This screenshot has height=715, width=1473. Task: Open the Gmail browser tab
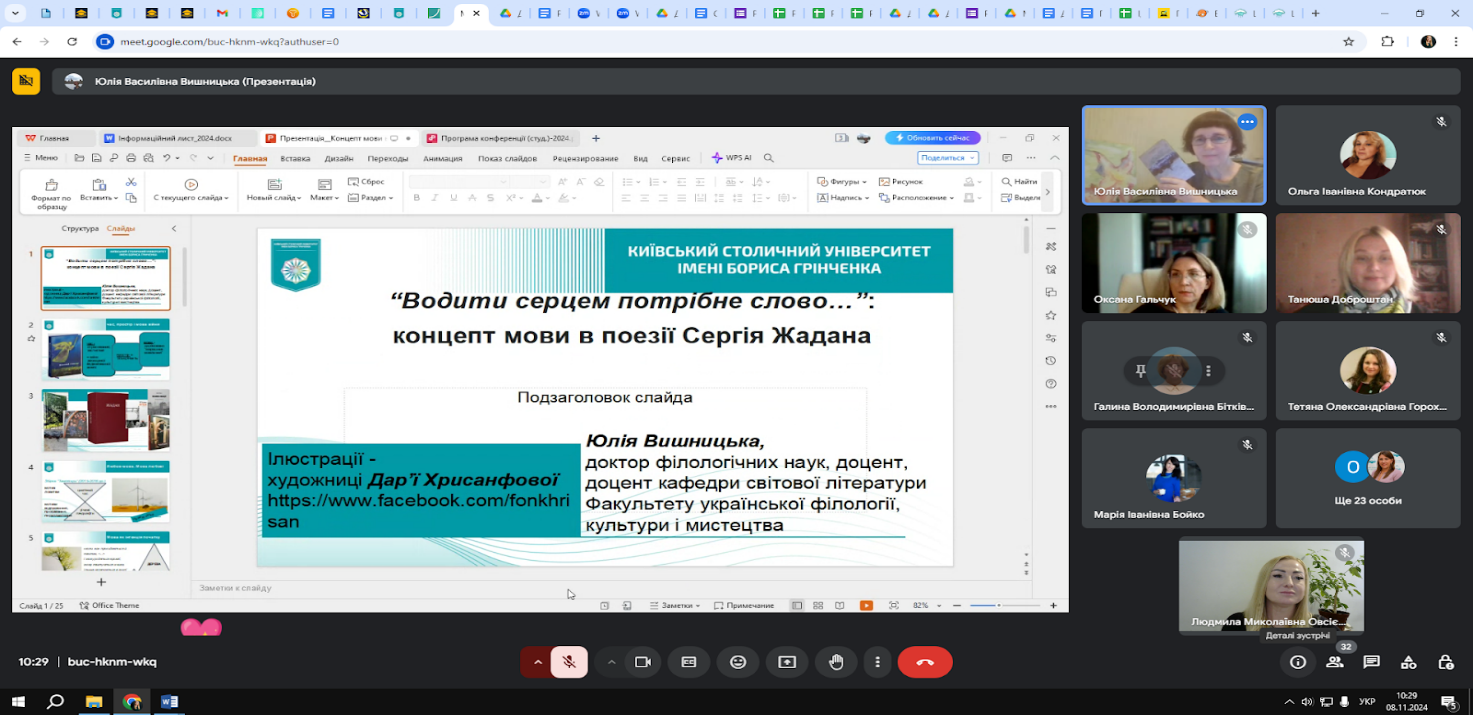pos(222,14)
